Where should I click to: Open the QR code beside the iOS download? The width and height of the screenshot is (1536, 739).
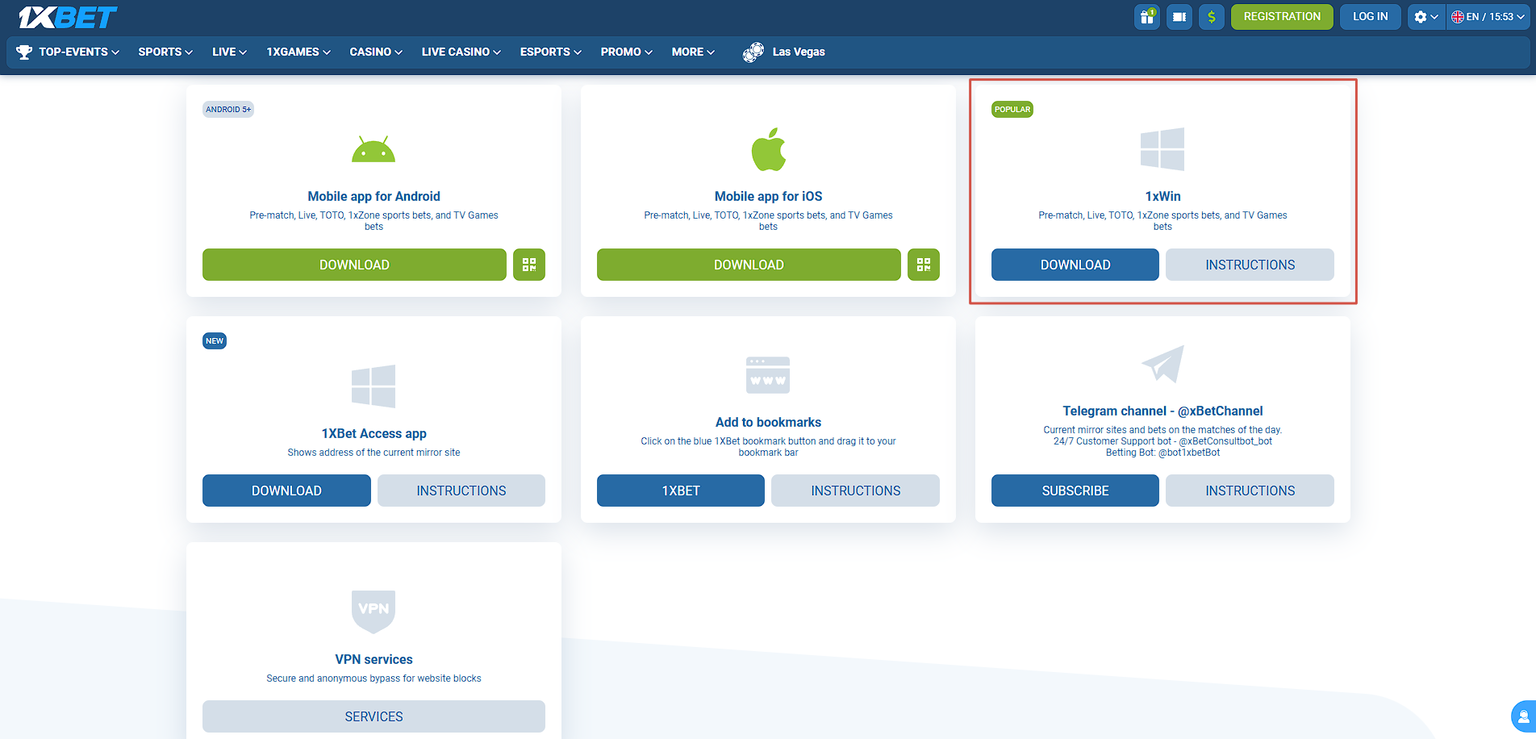coord(923,264)
